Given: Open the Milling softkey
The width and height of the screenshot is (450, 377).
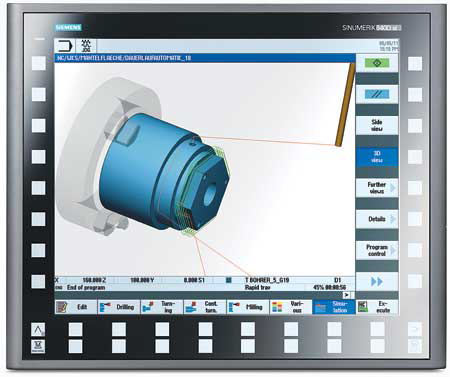Looking at the screenshot, I should tap(248, 307).
